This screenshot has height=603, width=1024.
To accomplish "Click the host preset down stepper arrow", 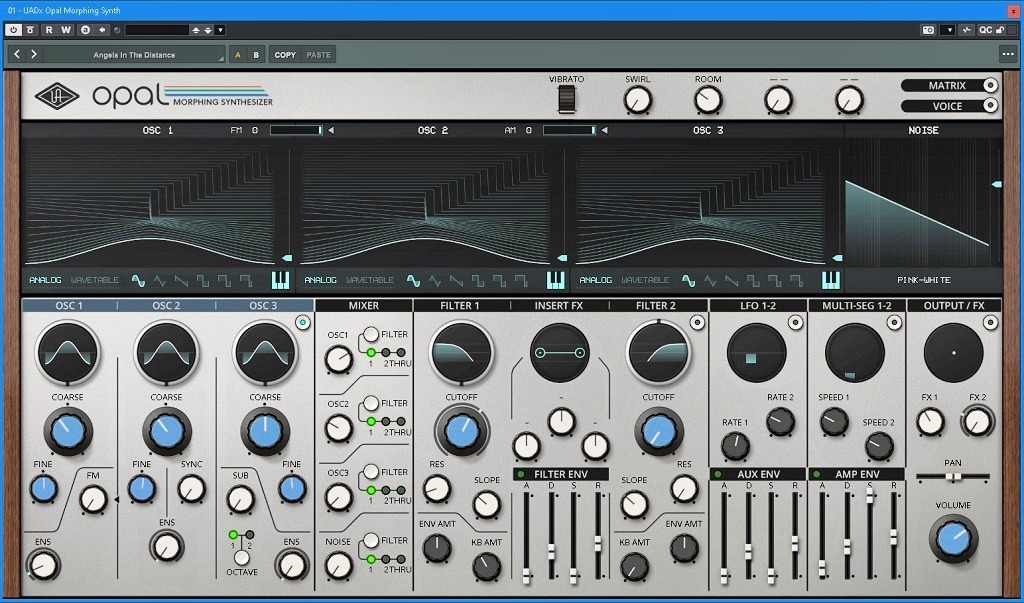I will (x=208, y=30).
